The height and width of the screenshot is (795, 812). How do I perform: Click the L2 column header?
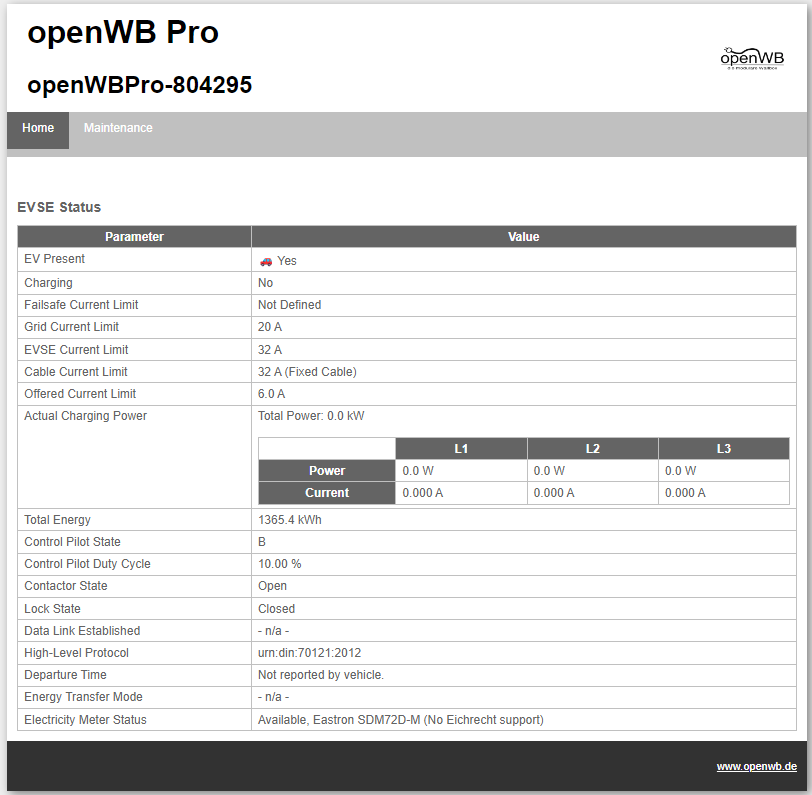[592, 449]
